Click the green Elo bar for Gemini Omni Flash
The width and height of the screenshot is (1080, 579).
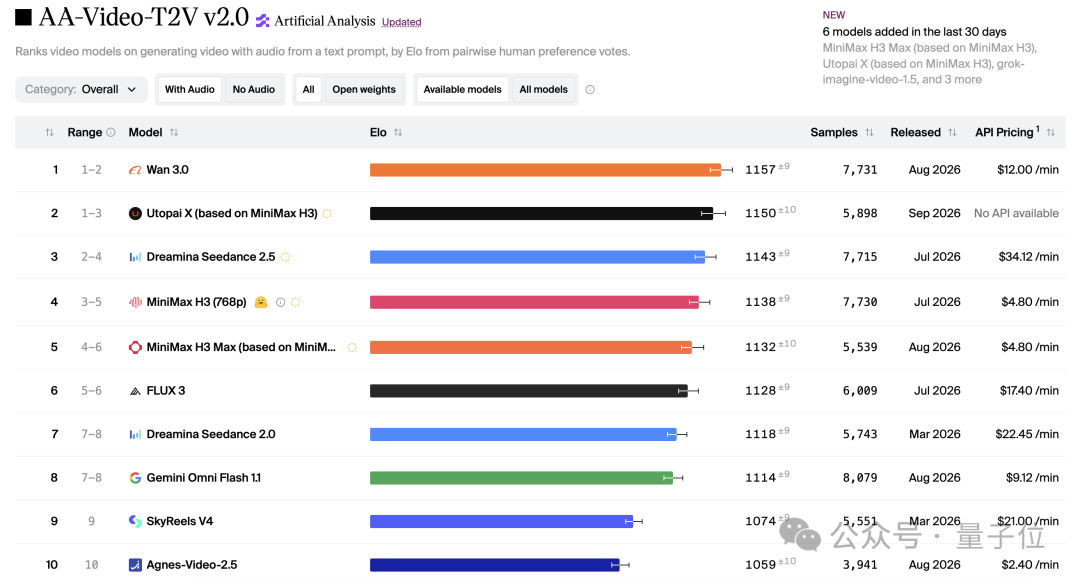pyautogui.click(x=521, y=478)
